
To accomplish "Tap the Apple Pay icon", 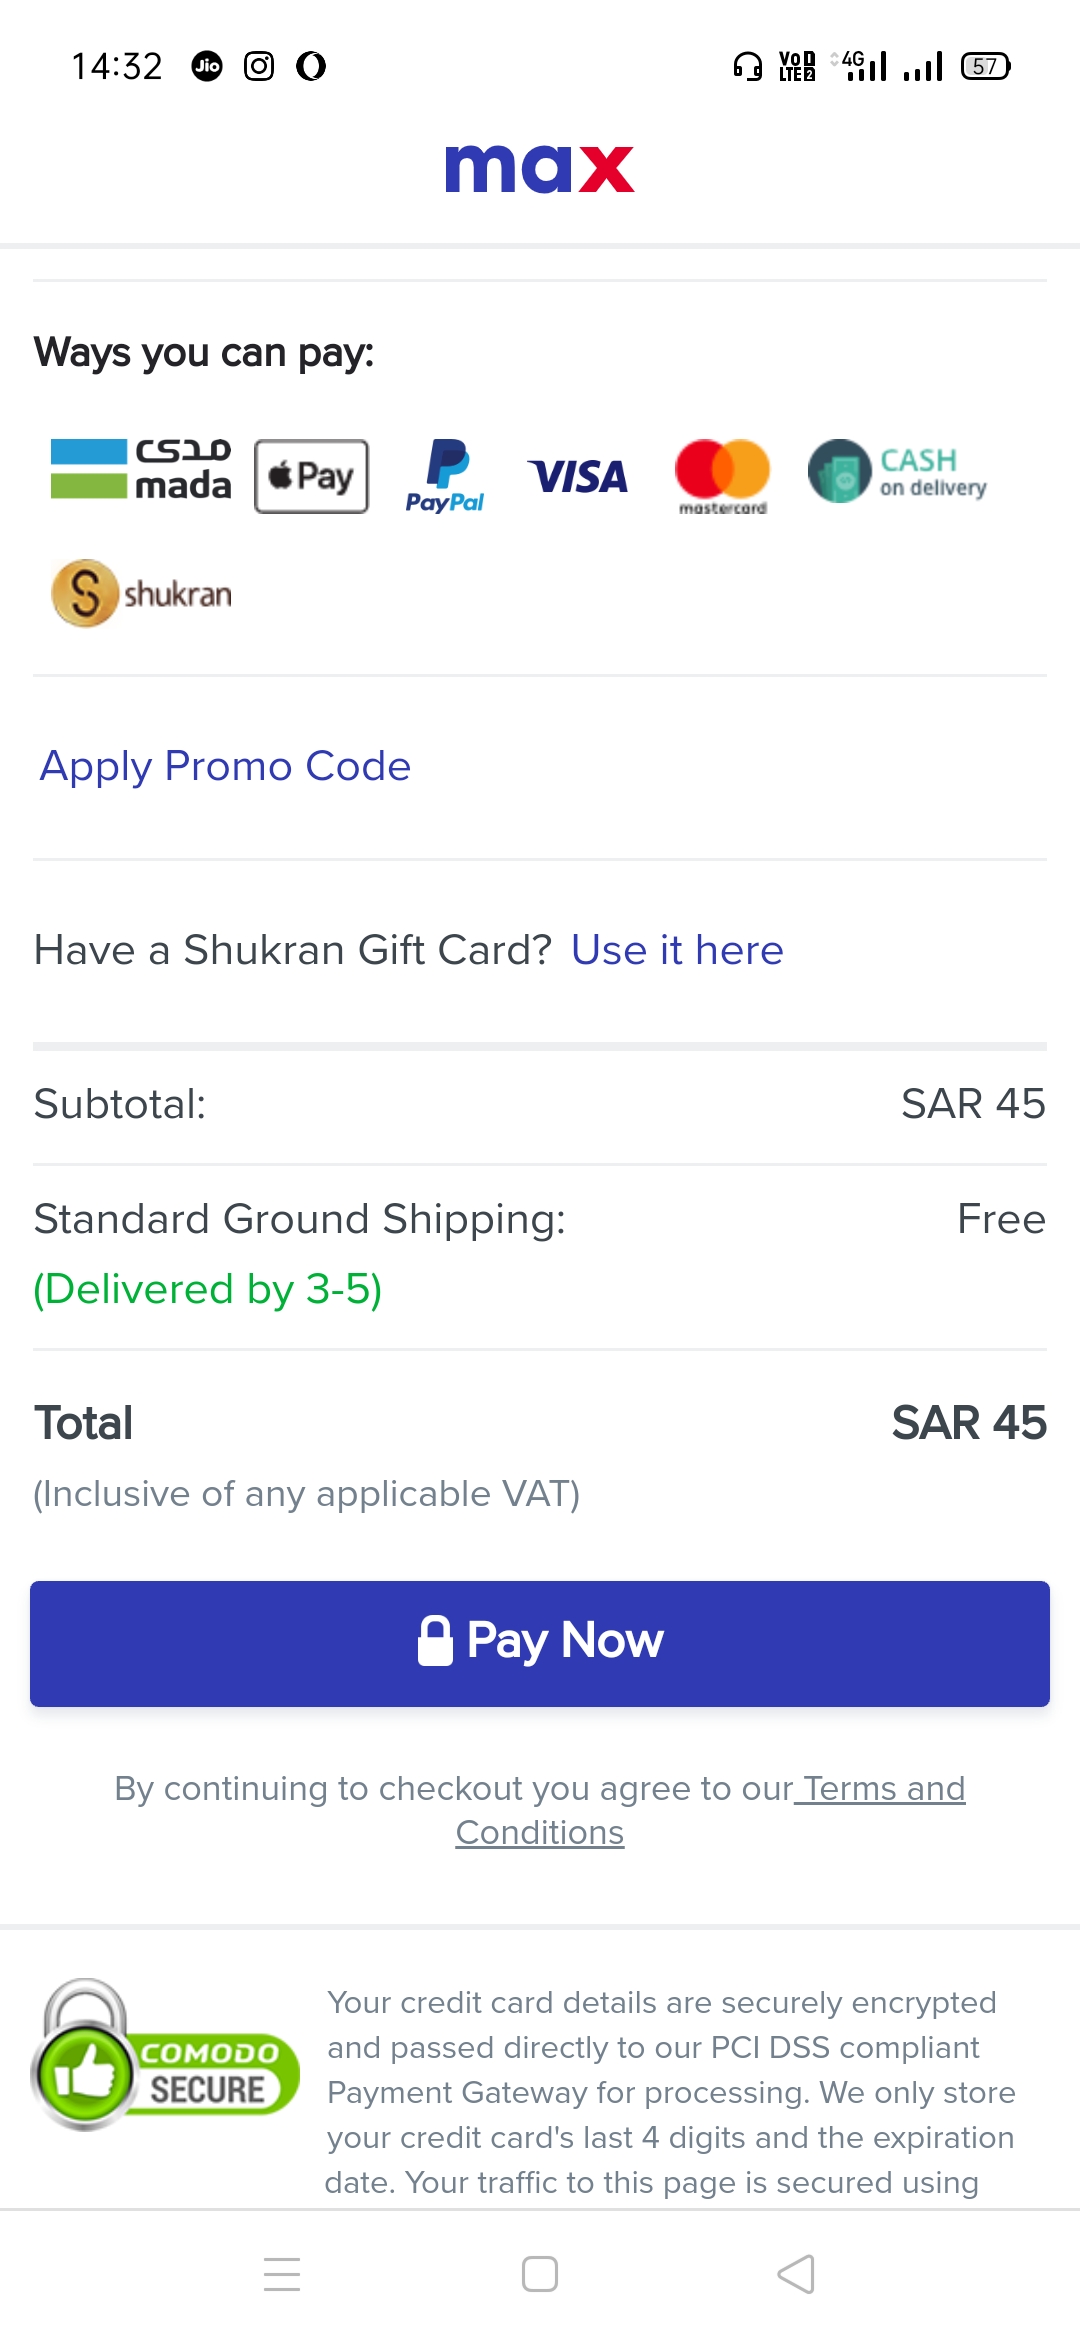I will [x=311, y=476].
